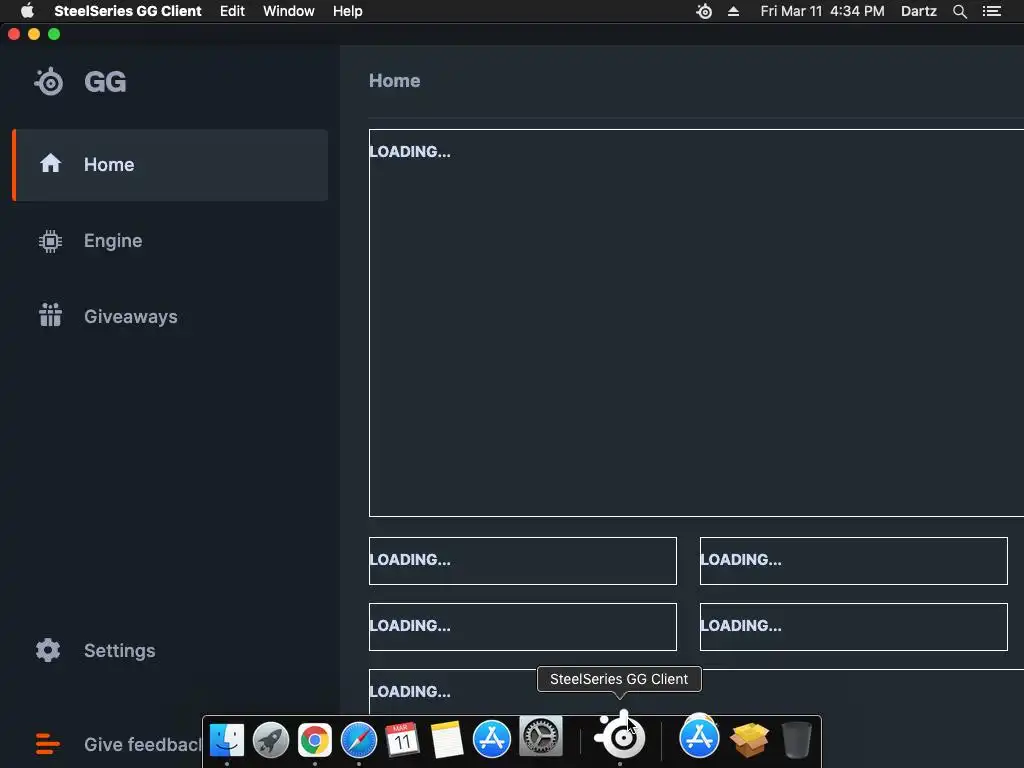This screenshot has height=768, width=1024.
Task: Click the Dartz user name
Action: [x=919, y=11]
